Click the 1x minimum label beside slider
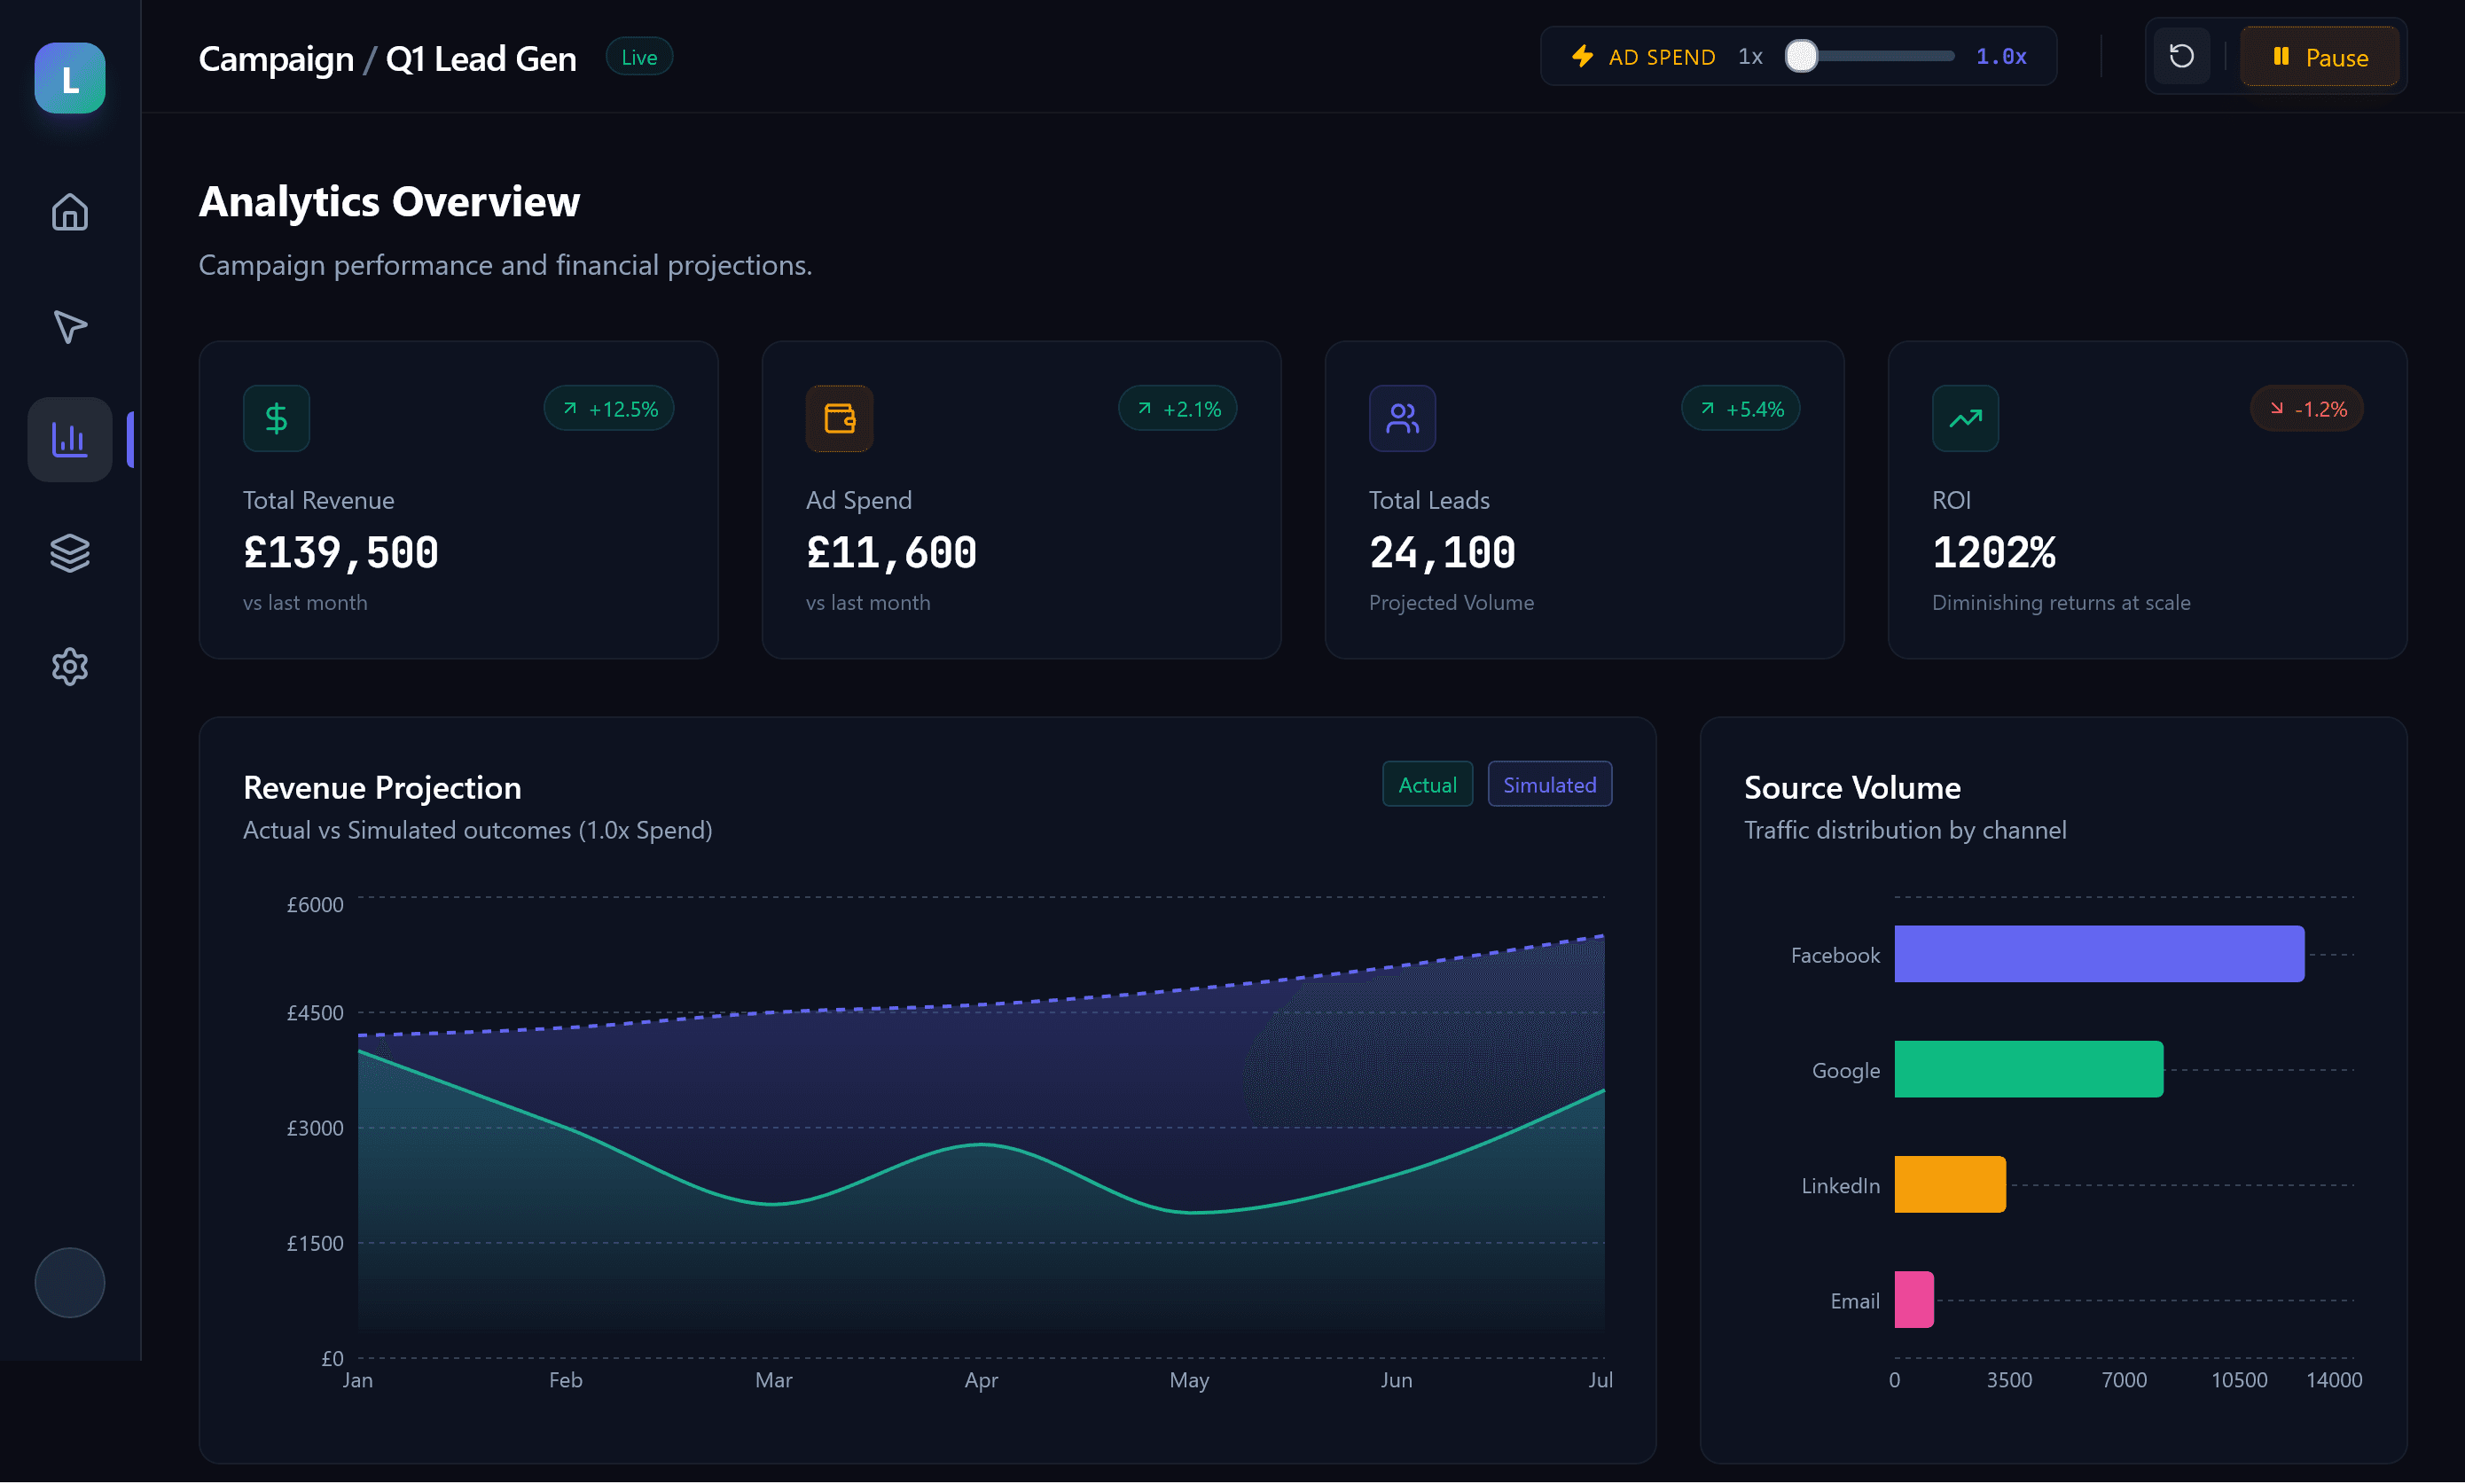2465x1484 pixels. click(x=1750, y=56)
